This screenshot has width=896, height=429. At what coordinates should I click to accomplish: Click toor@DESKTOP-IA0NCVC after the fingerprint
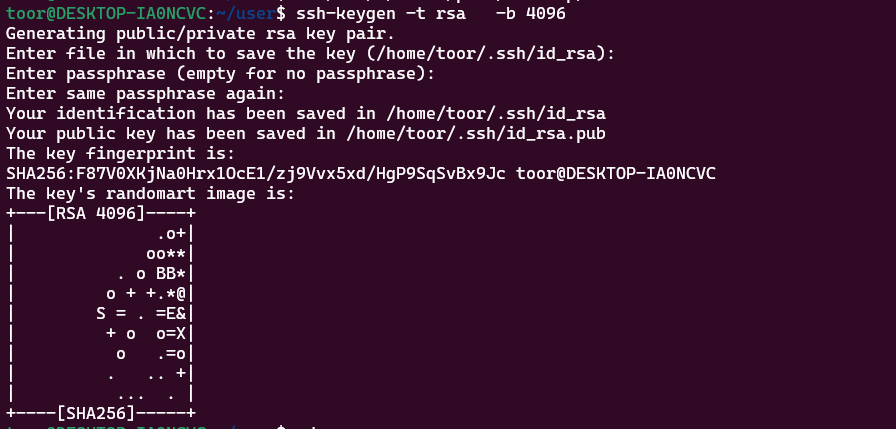pos(616,173)
